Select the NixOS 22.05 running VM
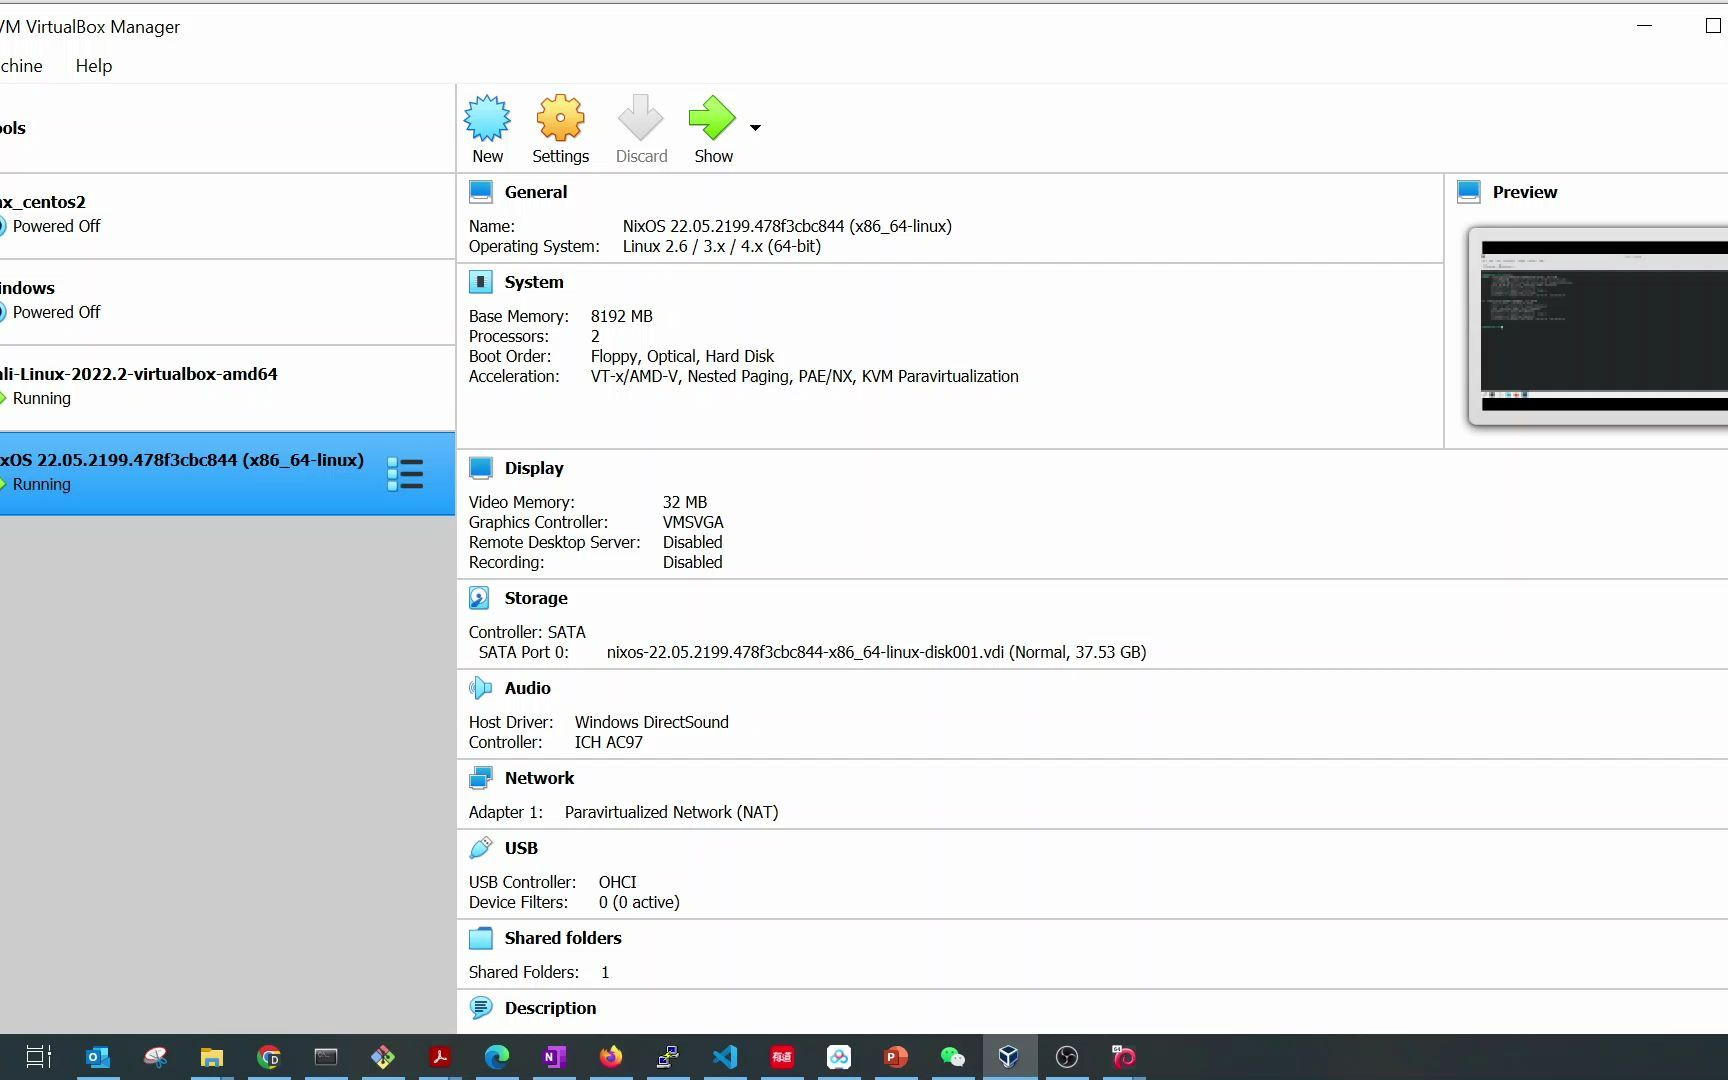Image resolution: width=1728 pixels, height=1080 pixels. coord(227,473)
